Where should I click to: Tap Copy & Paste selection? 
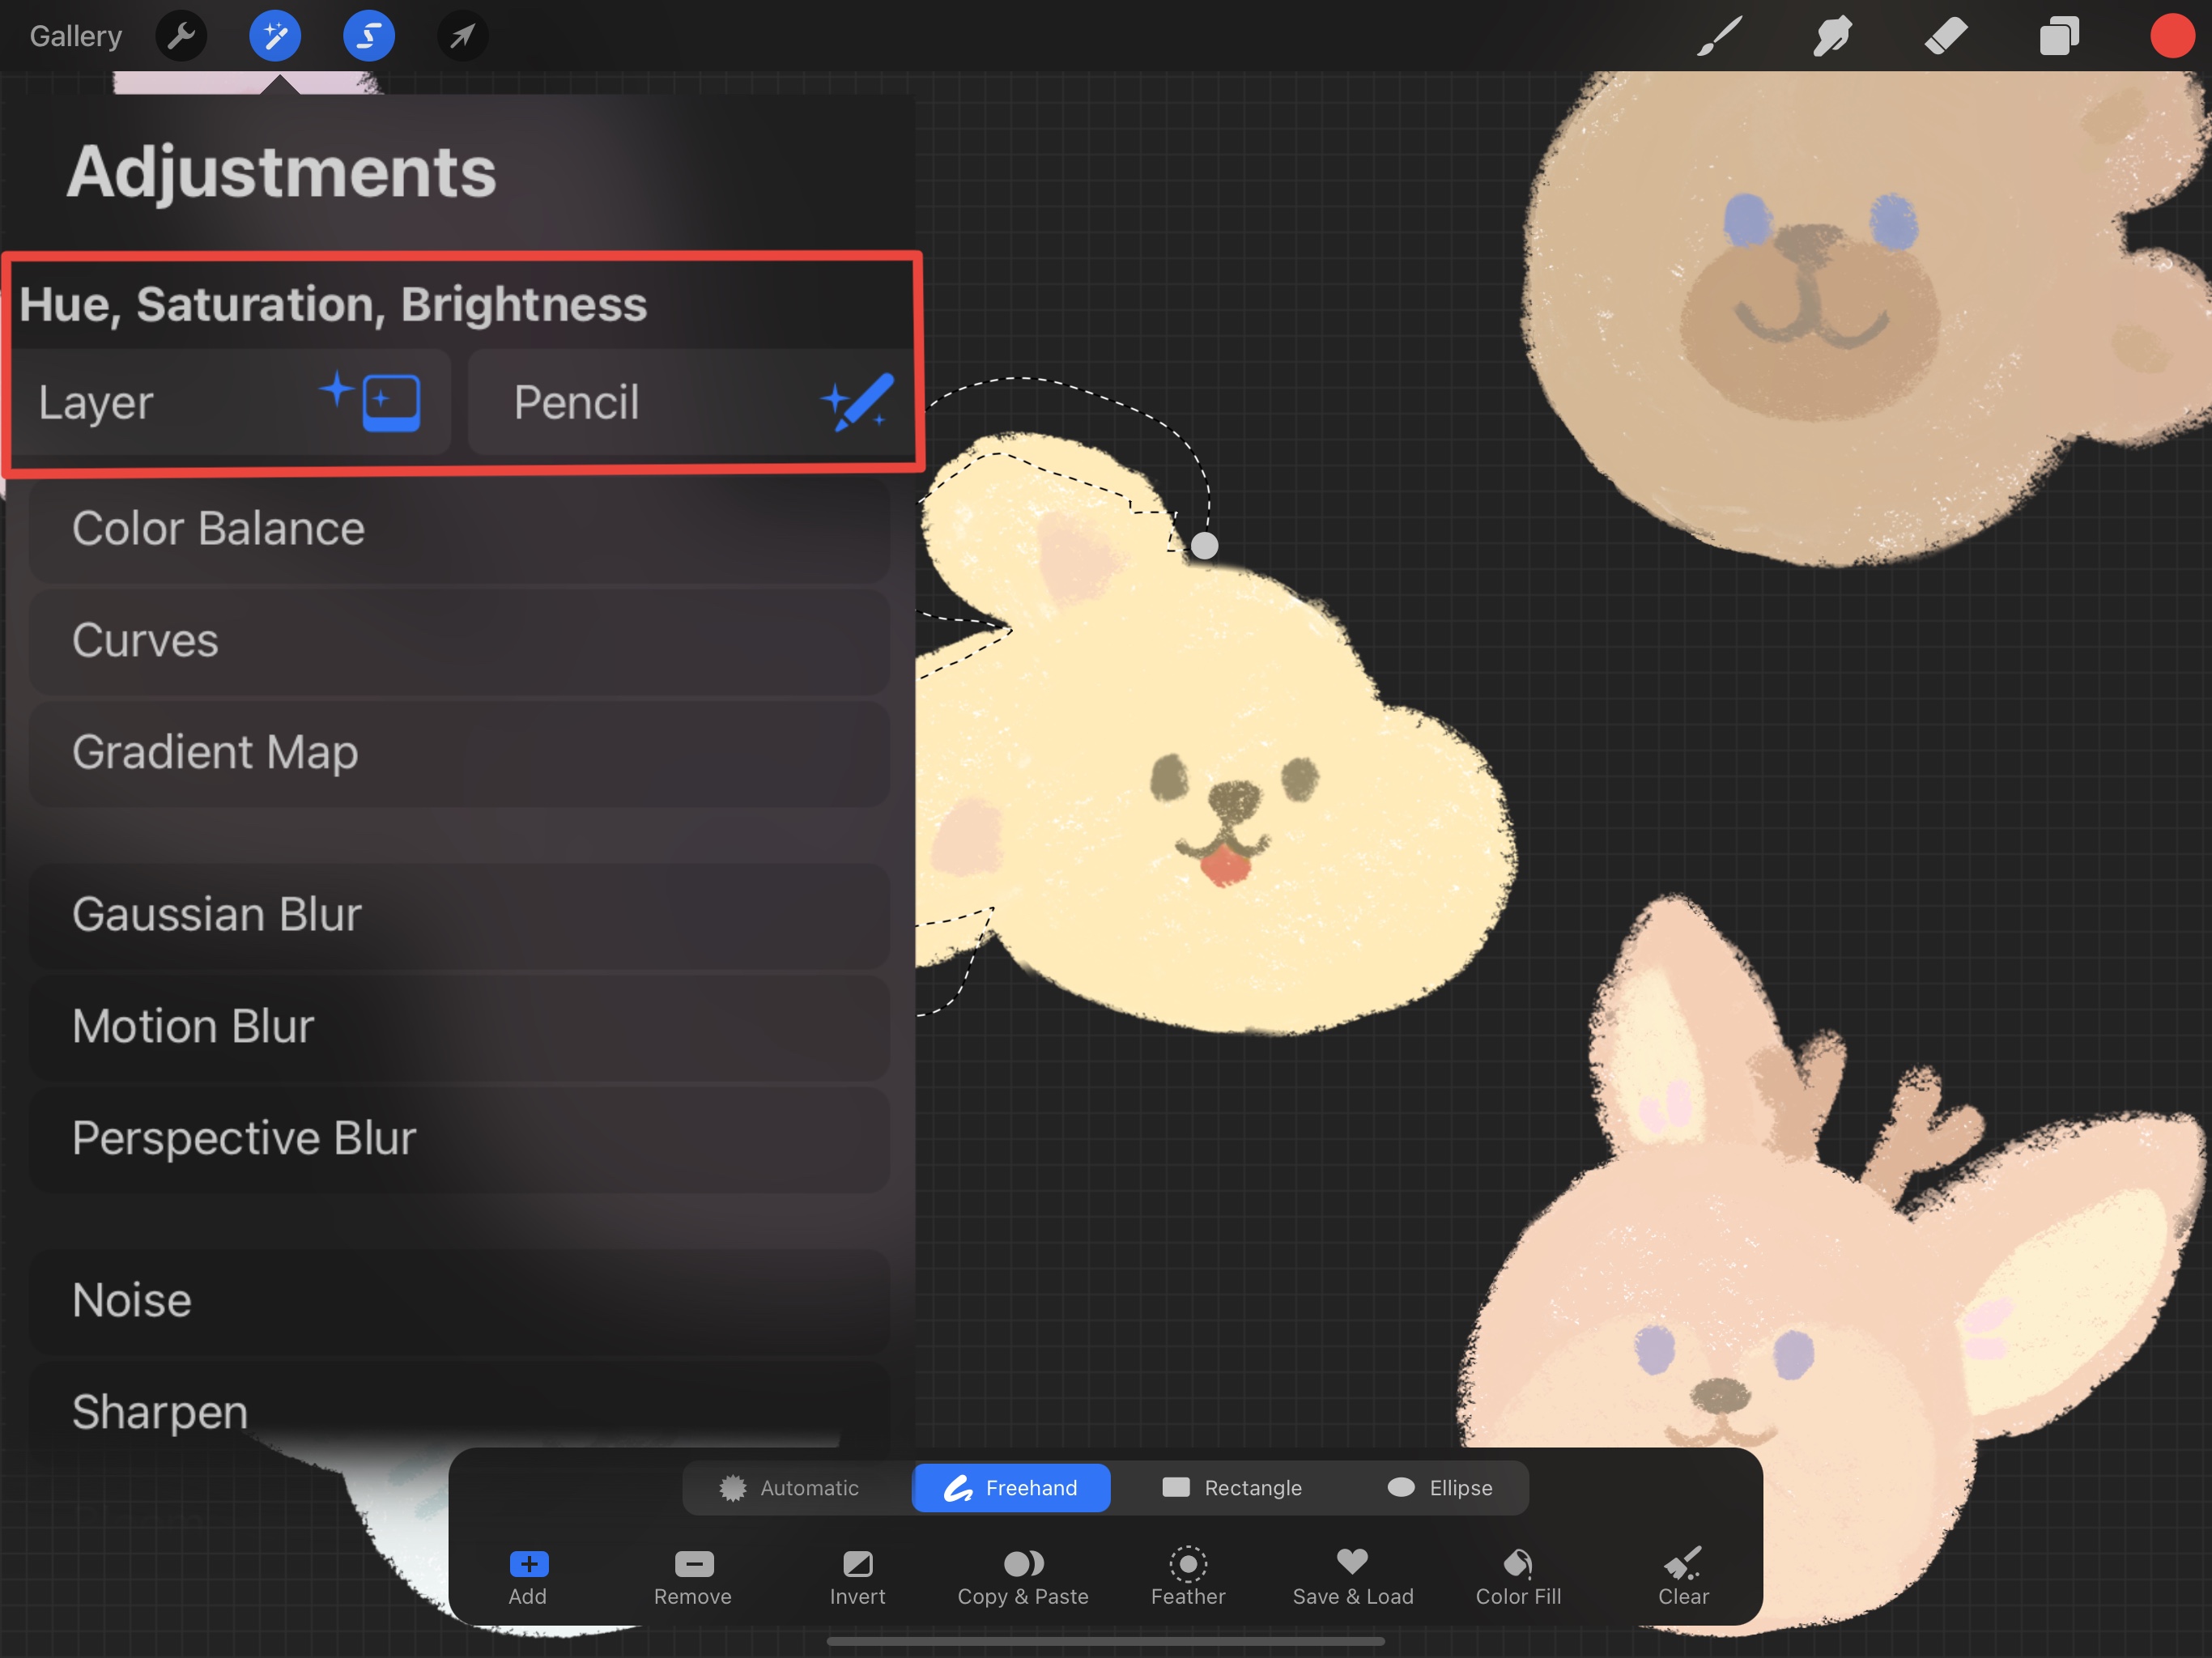pyautogui.click(x=1023, y=1578)
